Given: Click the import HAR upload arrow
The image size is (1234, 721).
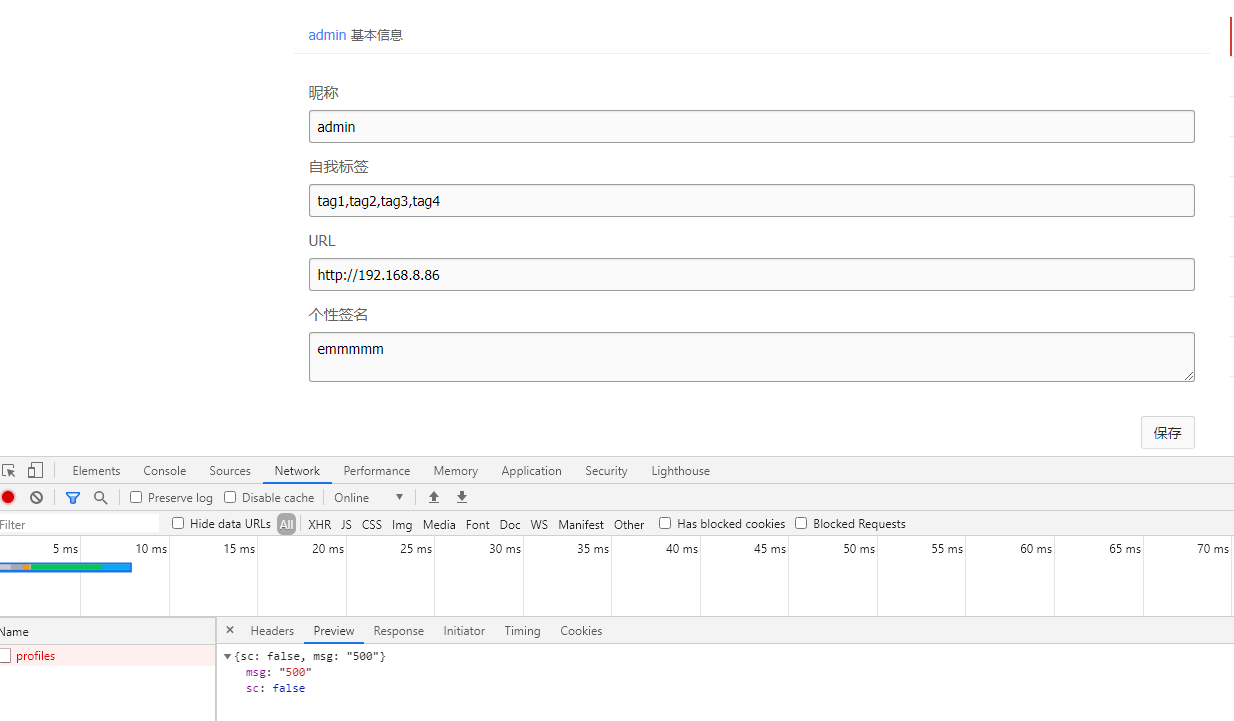Looking at the screenshot, I should pos(434,497).
